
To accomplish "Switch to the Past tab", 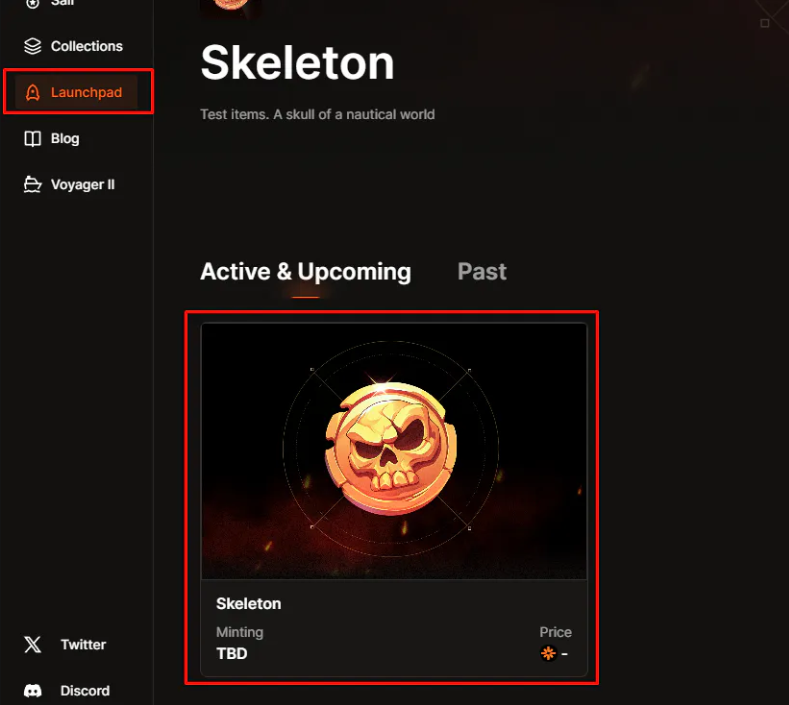I will [482, 272].
